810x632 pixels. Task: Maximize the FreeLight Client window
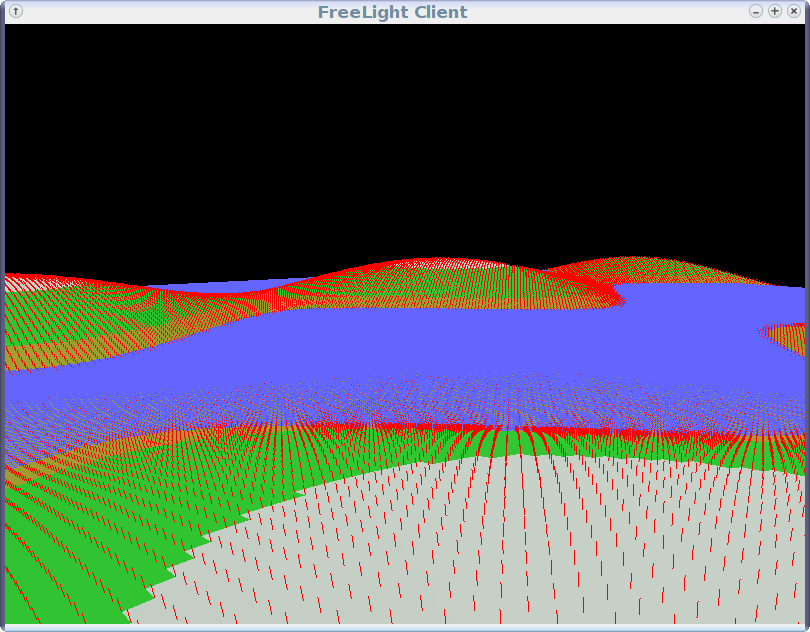[x=775, y=11]
